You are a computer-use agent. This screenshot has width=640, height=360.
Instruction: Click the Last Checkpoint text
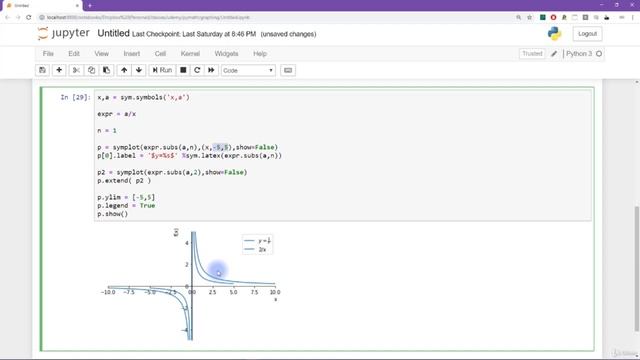(x=194, y=34)
